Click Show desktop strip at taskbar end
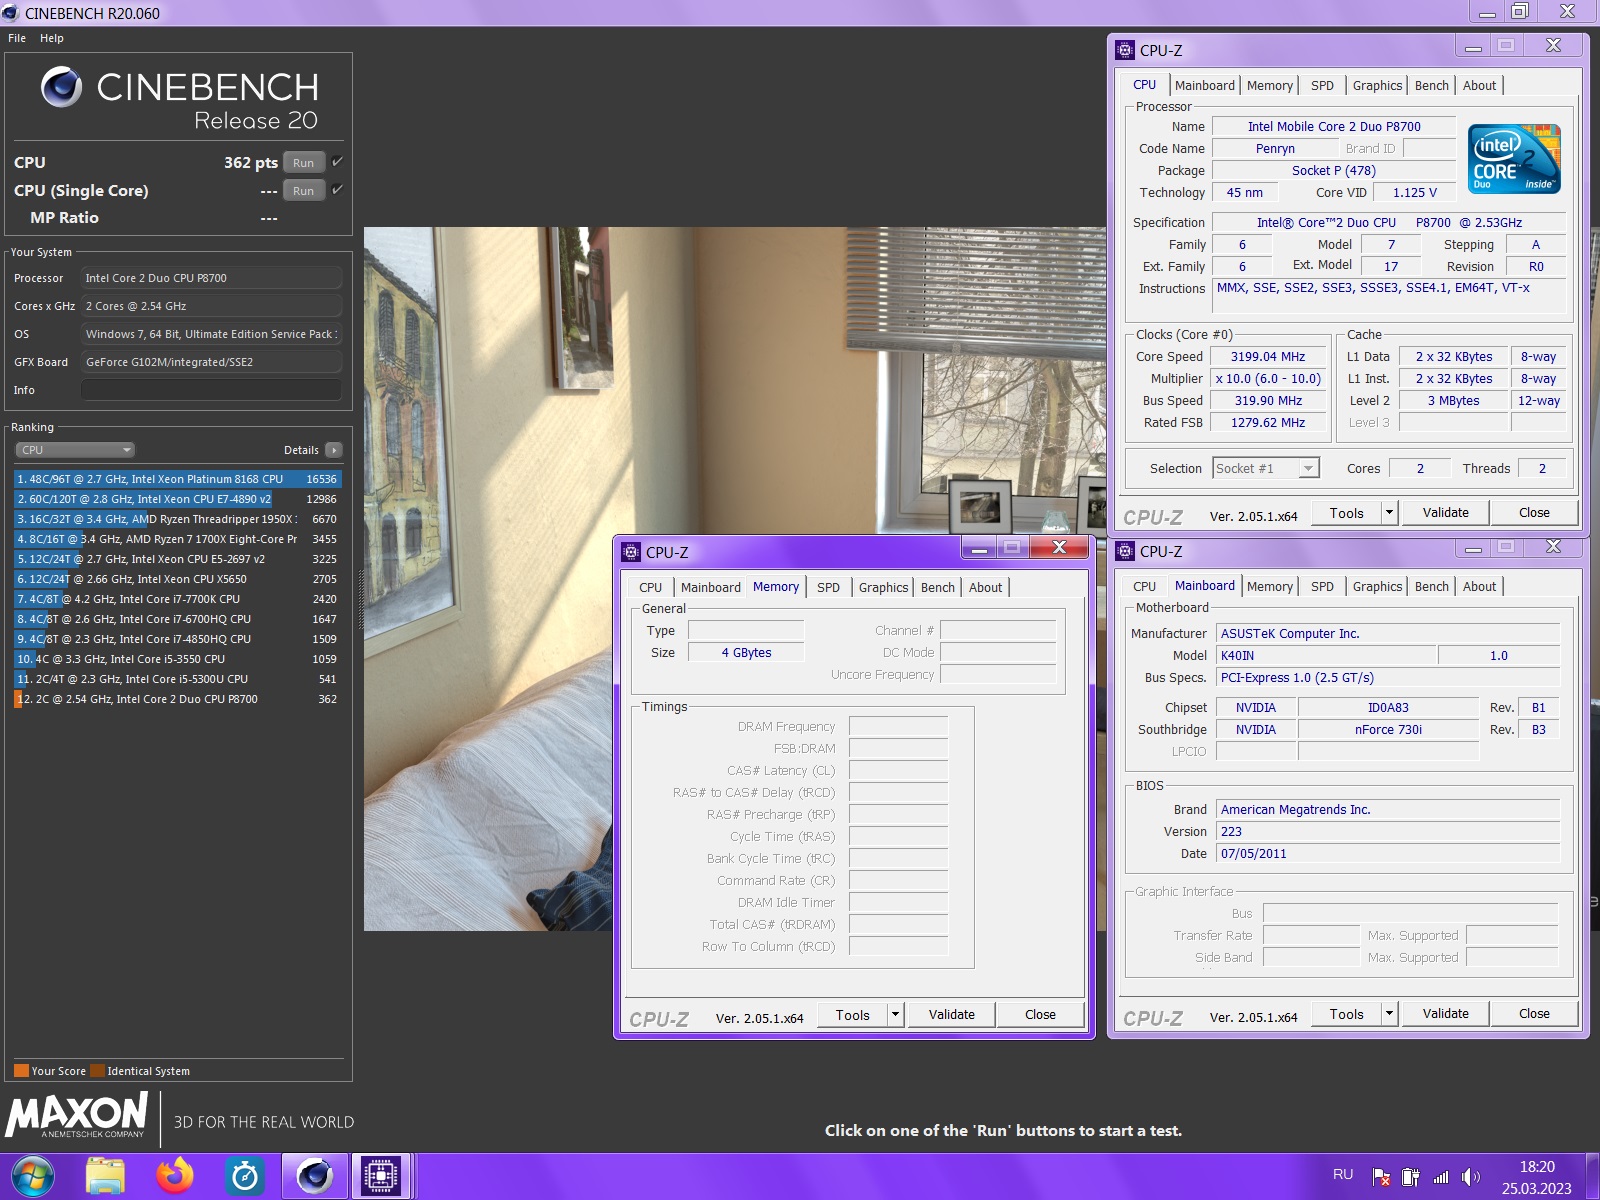The image size is (1600, 1200). click(x=1592, y=1176)
